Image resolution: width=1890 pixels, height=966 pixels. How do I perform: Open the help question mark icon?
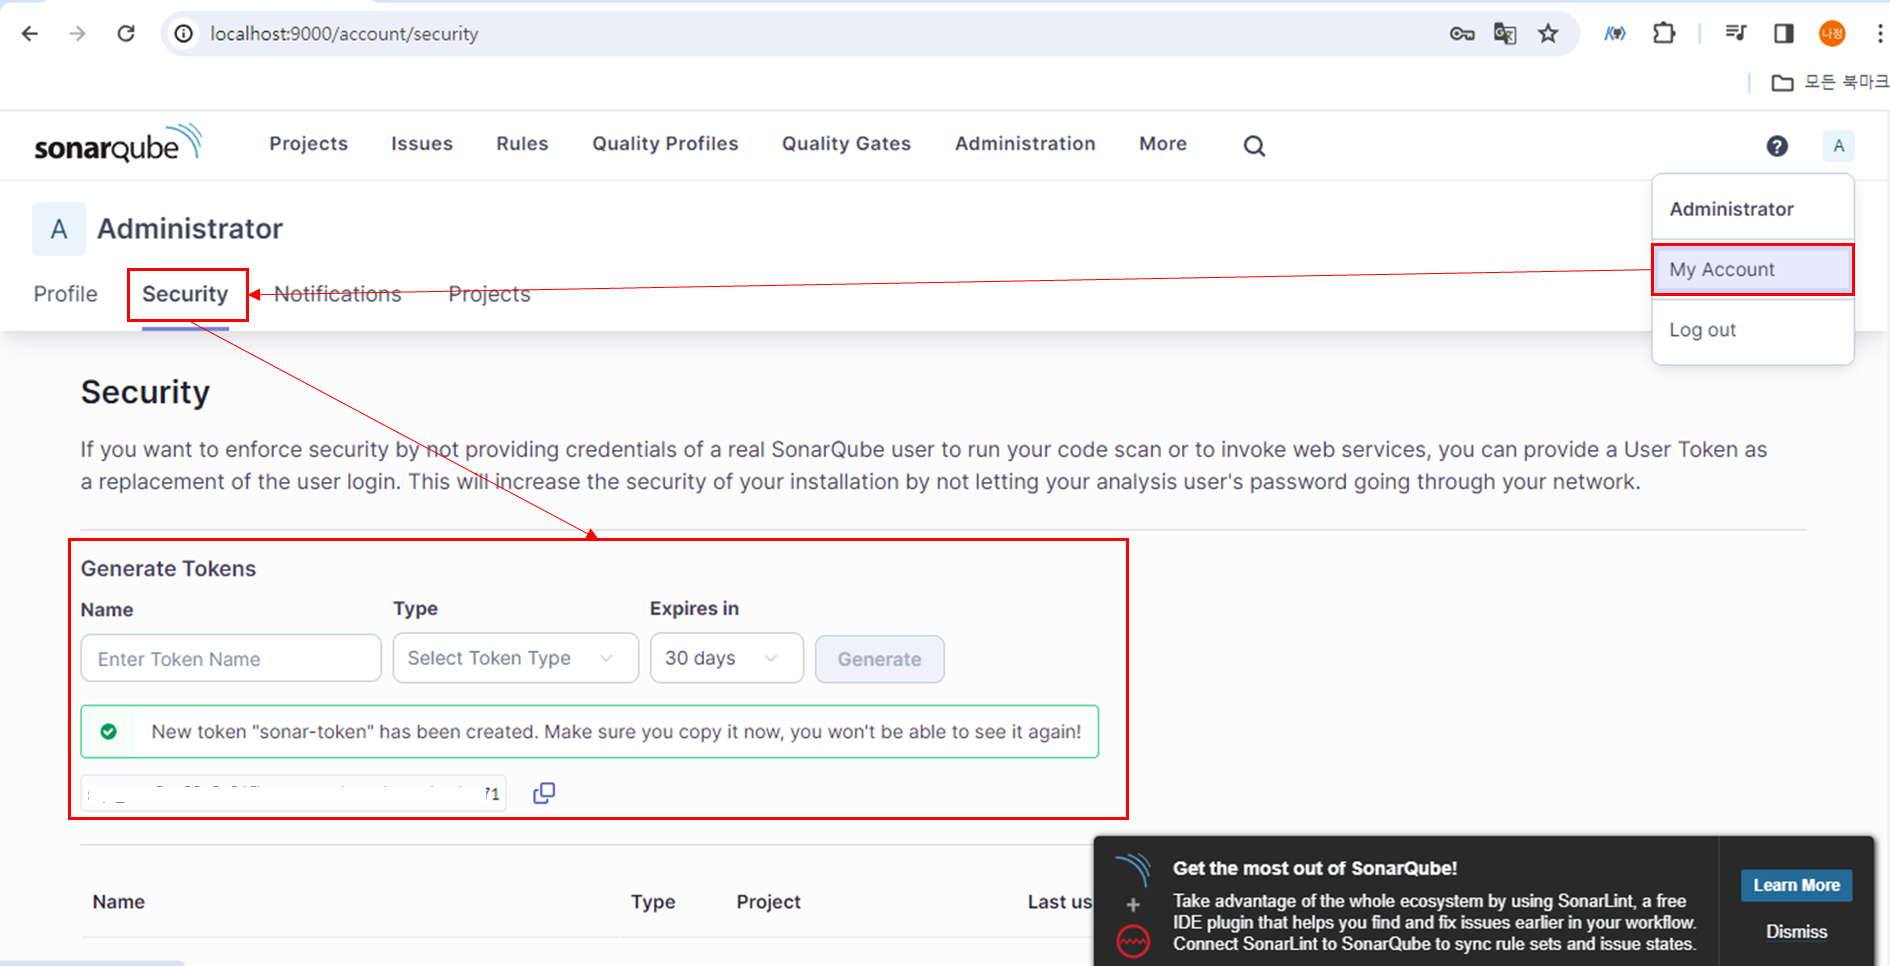(1777, 146)
